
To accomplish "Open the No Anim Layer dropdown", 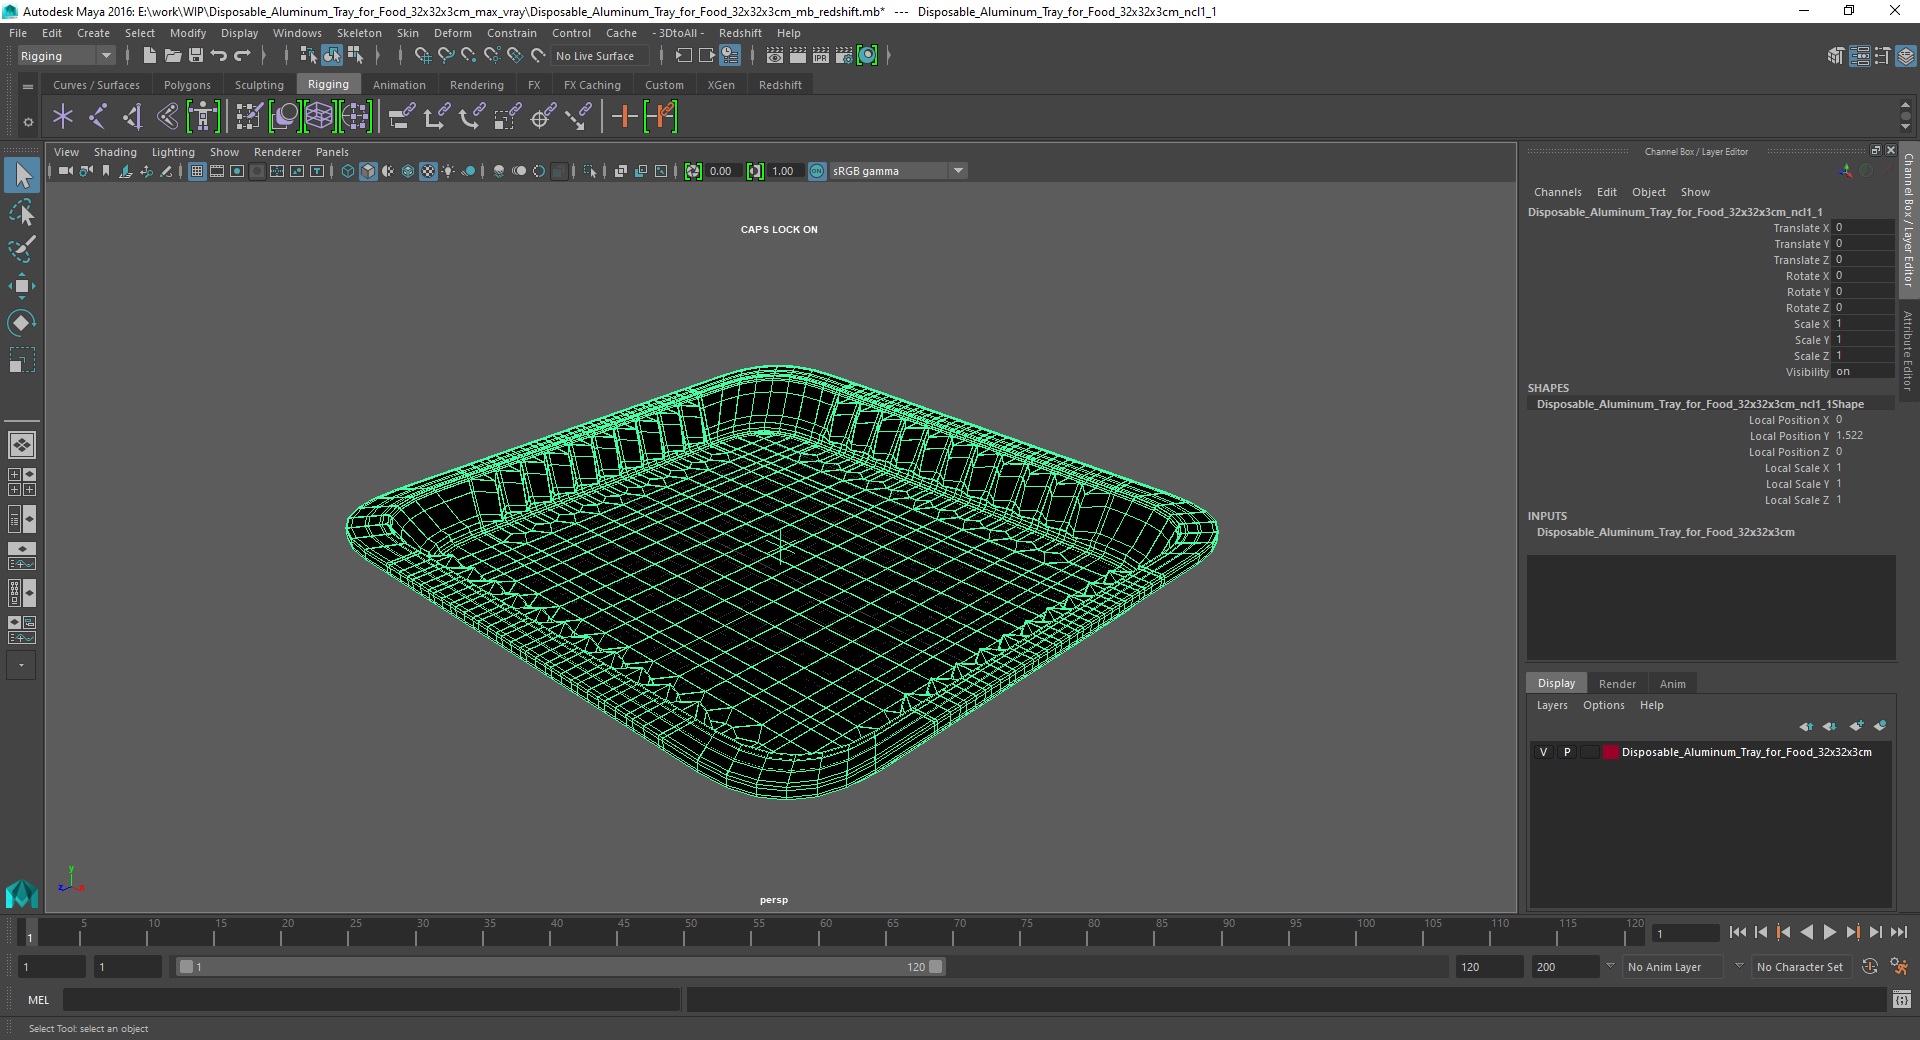I will [1674, 967].
